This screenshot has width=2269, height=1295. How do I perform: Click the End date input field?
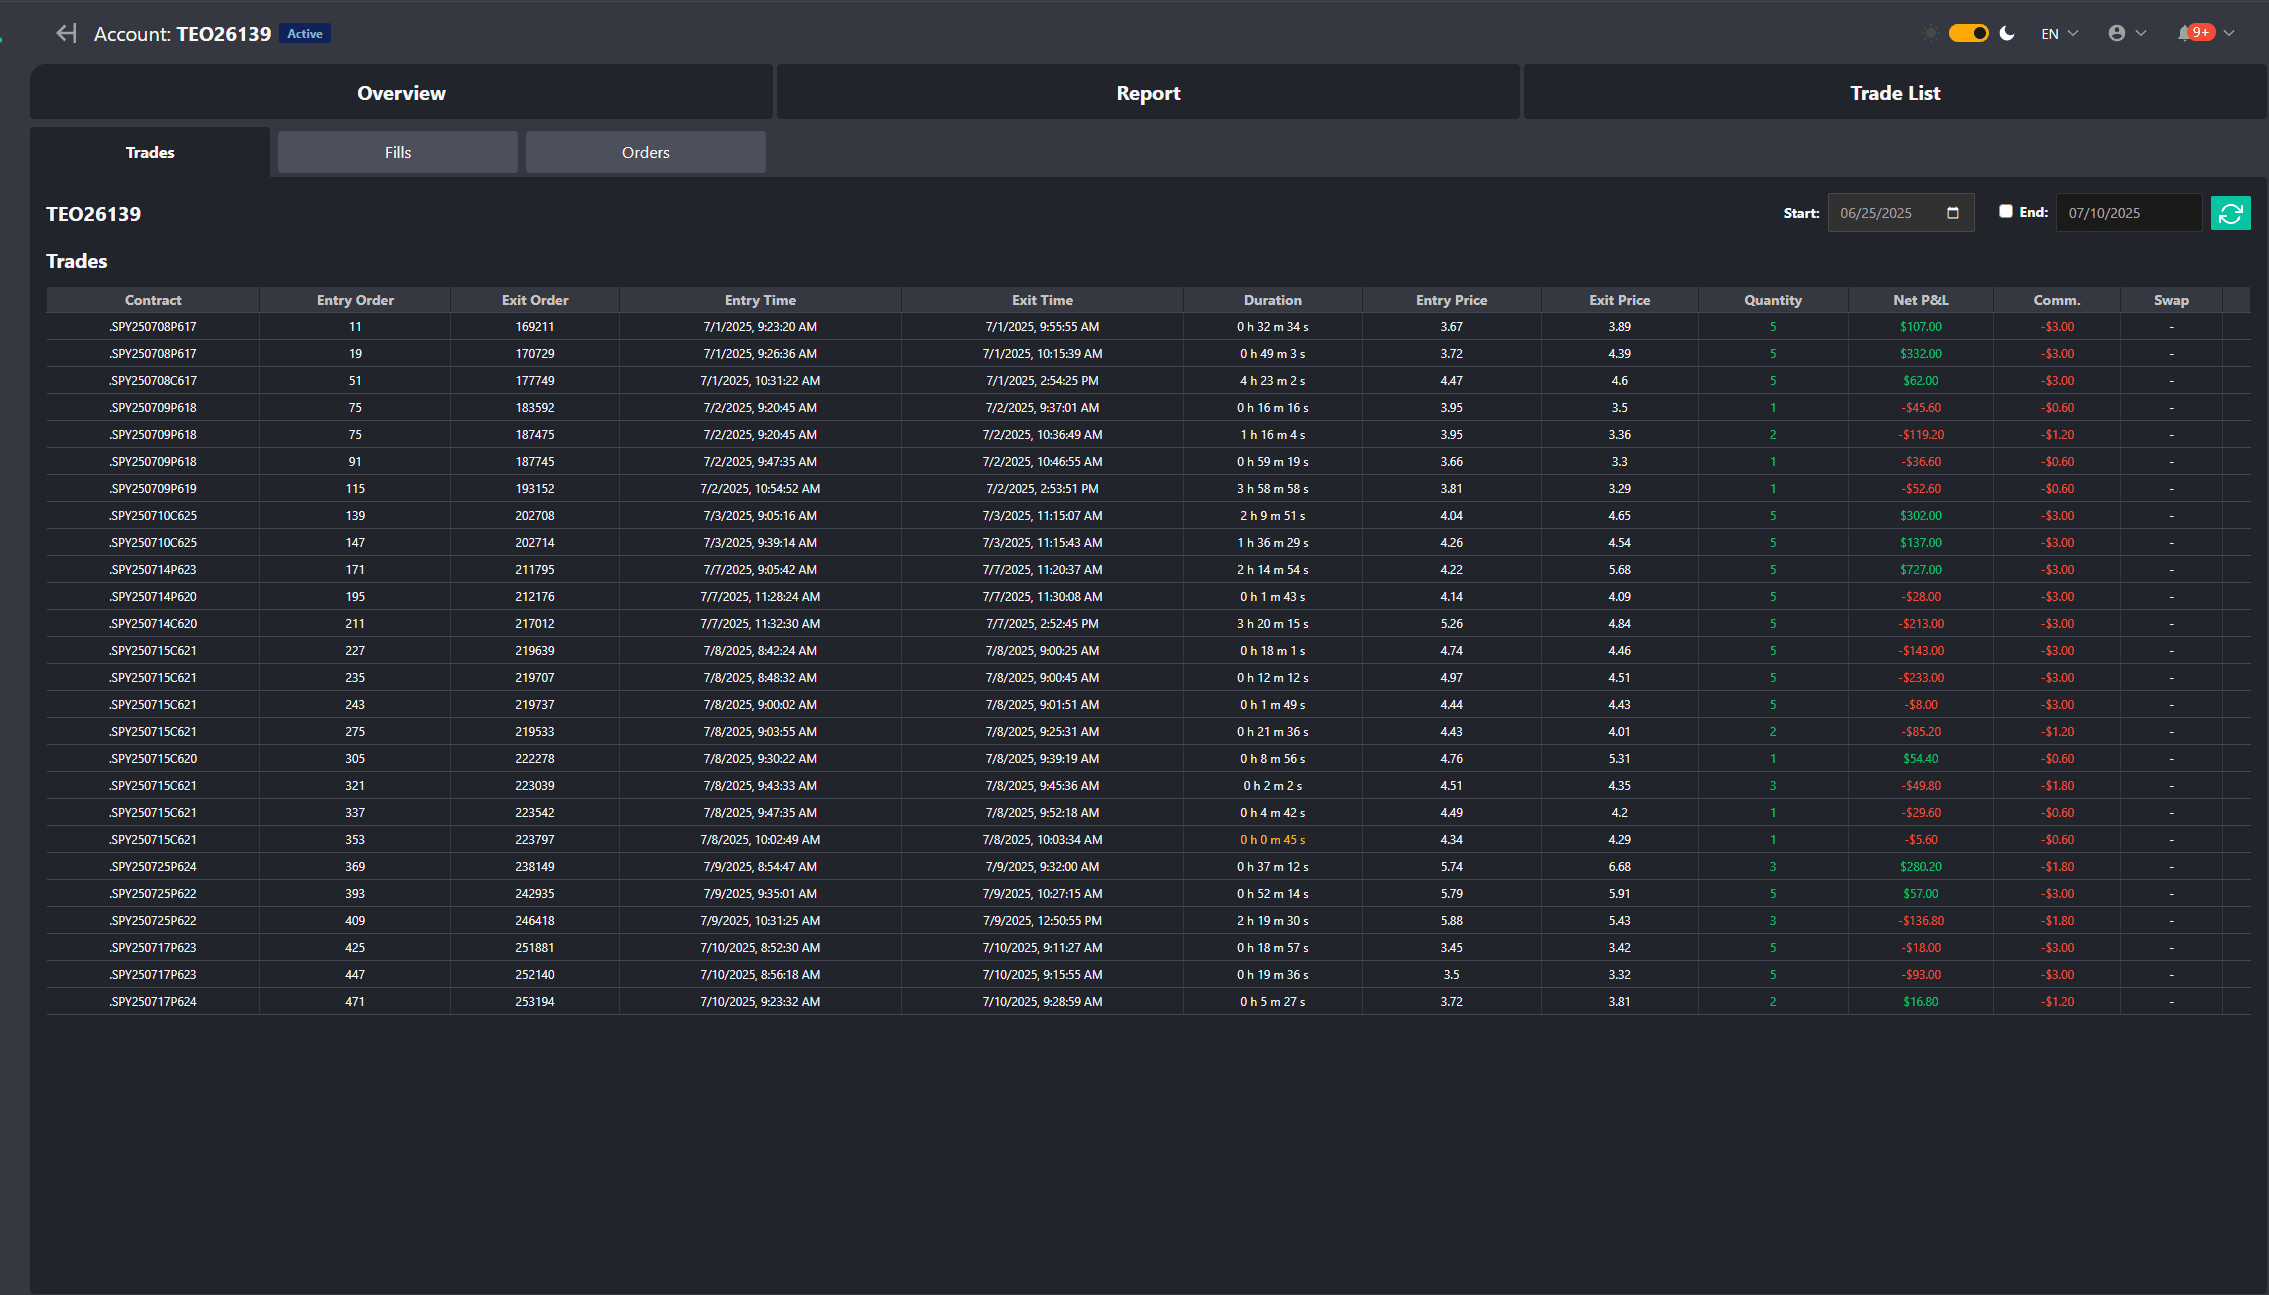[x=2128, y=213]
